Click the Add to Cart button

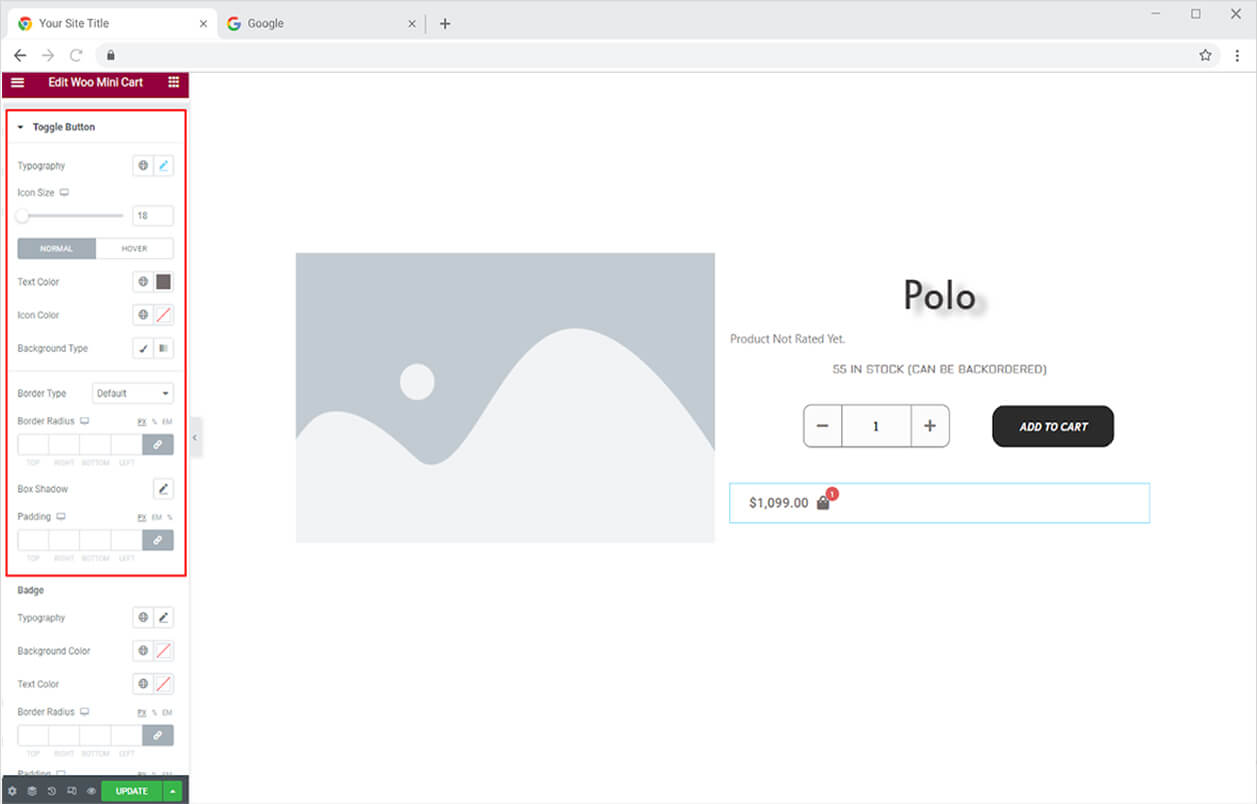point(1053,426)
